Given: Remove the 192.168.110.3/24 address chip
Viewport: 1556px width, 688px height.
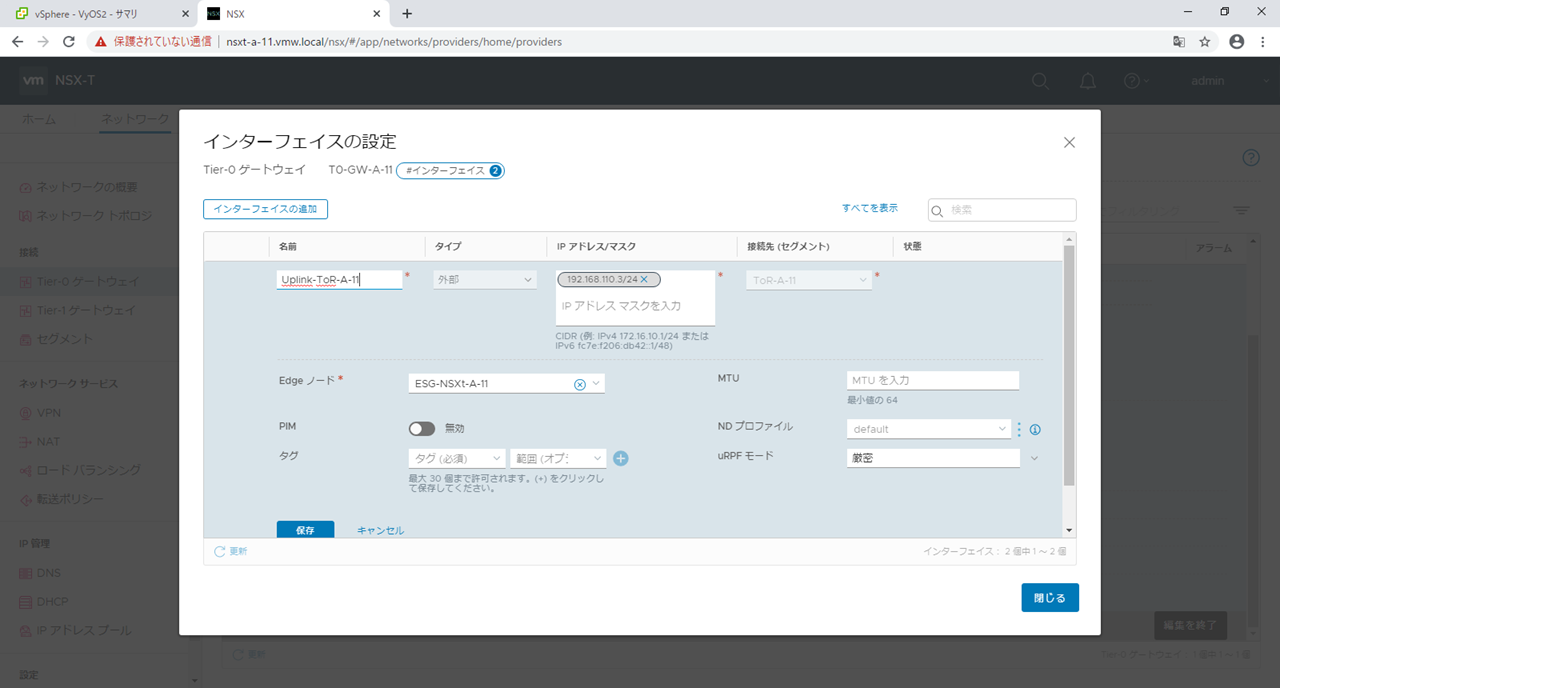Looking at the screenshot, I should [x=644, y=279].
